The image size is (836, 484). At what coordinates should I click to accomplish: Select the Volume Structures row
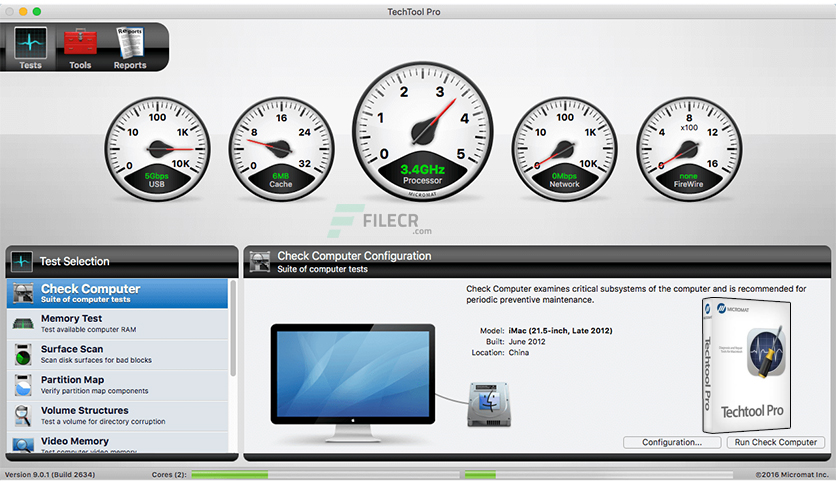(117, 416)
